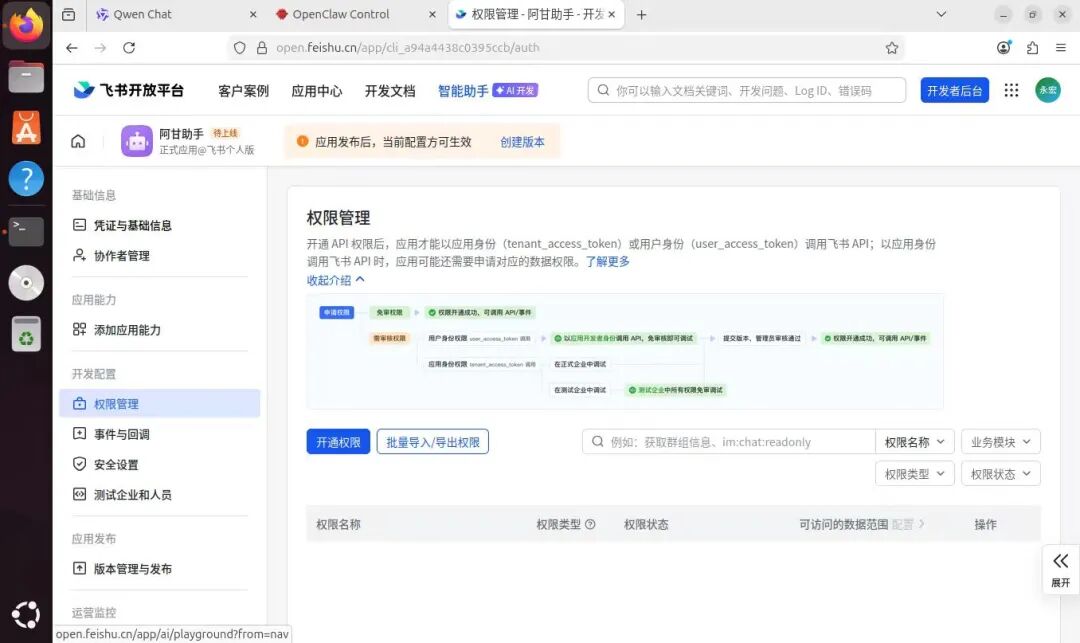Select 开发文档 in the top navigation
This screenshot has width=1080, height=643.
click(x=390, y=90)
